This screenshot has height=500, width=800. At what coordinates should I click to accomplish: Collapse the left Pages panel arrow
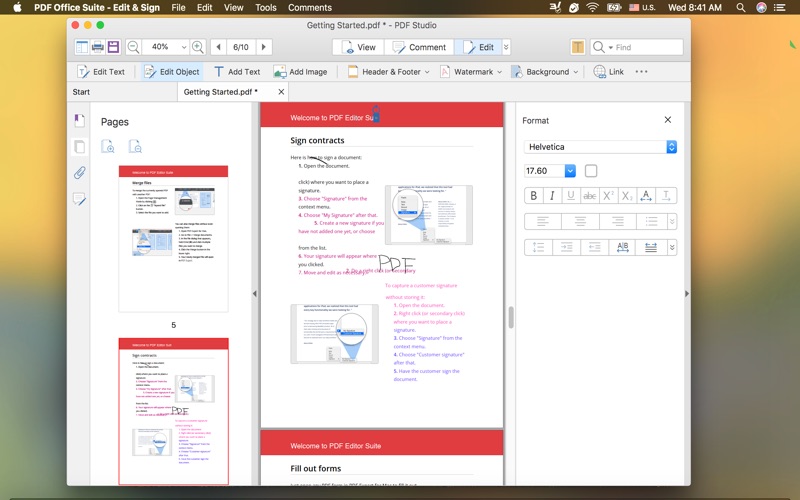pyautogui.click(x=255, y=293)
